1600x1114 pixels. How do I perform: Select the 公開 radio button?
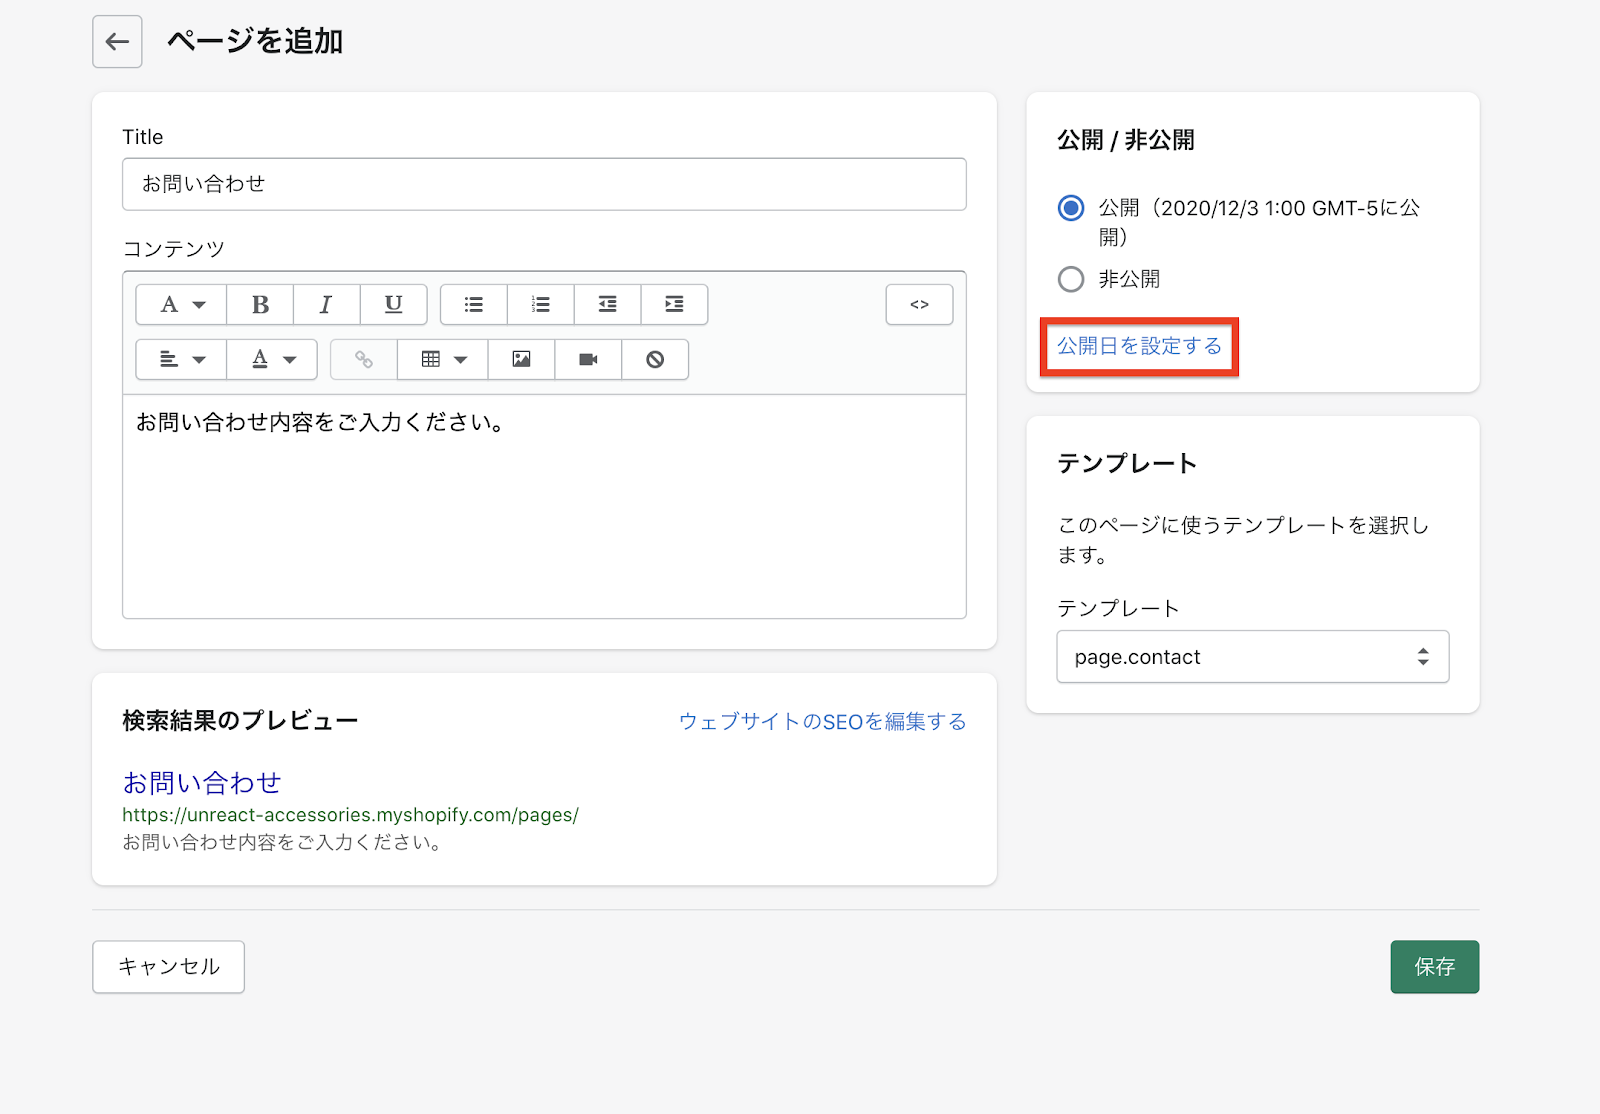(x=1071, y=208)
